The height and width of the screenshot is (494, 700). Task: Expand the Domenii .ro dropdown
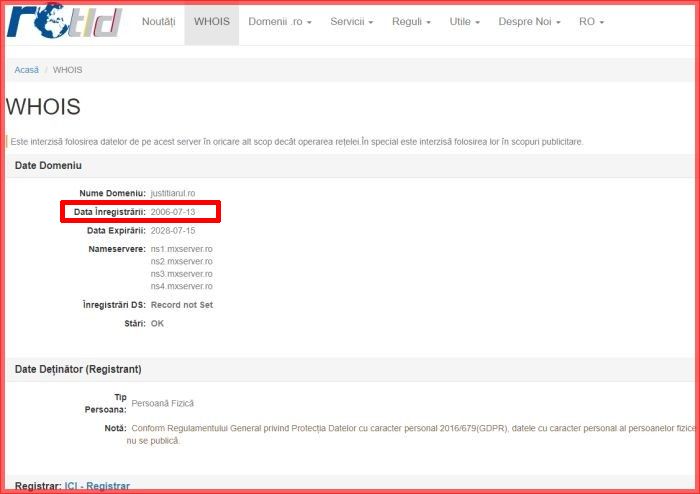(279, 21)
